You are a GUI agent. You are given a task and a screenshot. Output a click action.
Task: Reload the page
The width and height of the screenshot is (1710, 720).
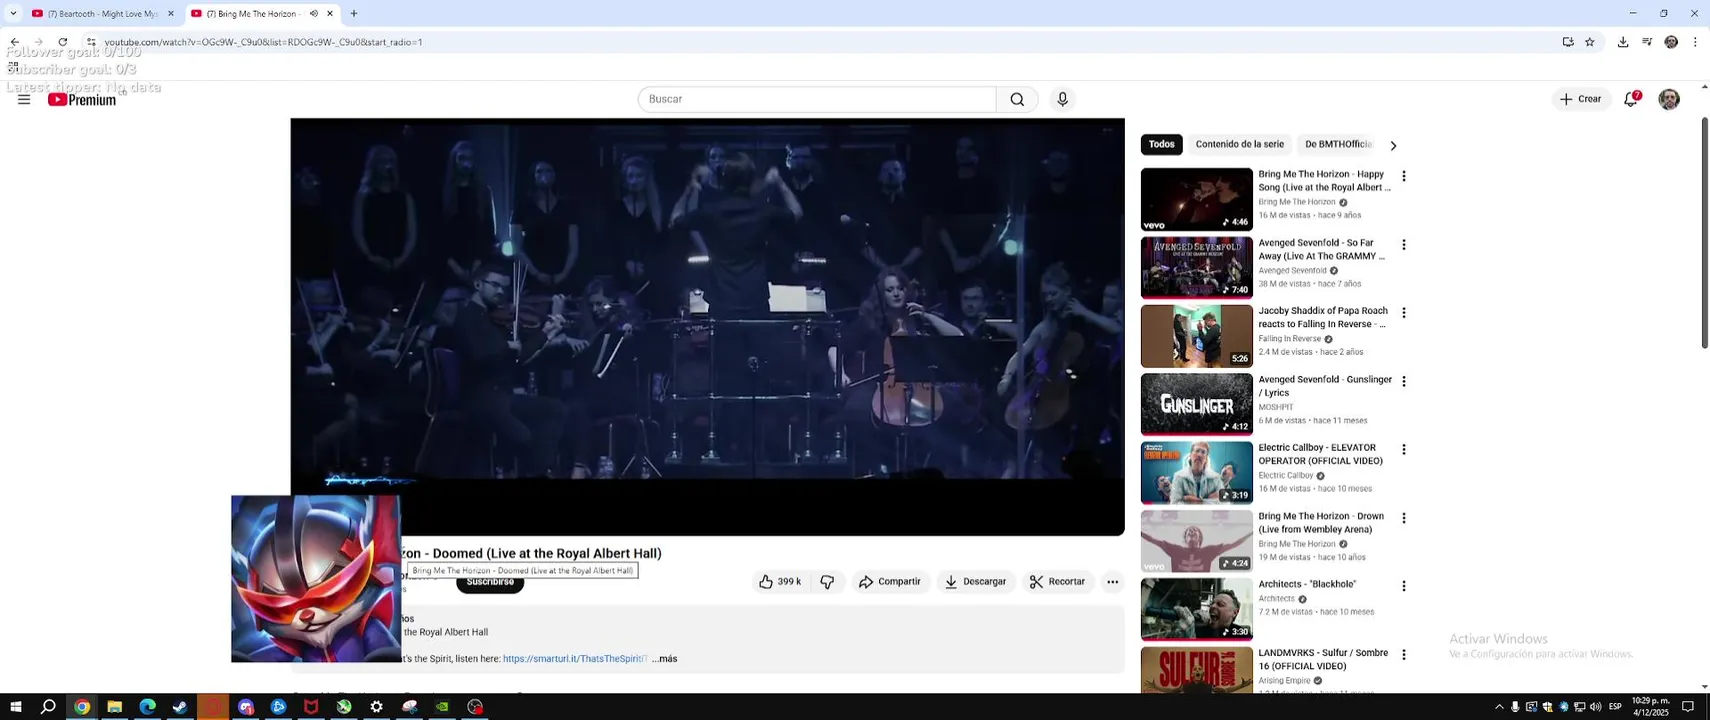tap(63, 42)
